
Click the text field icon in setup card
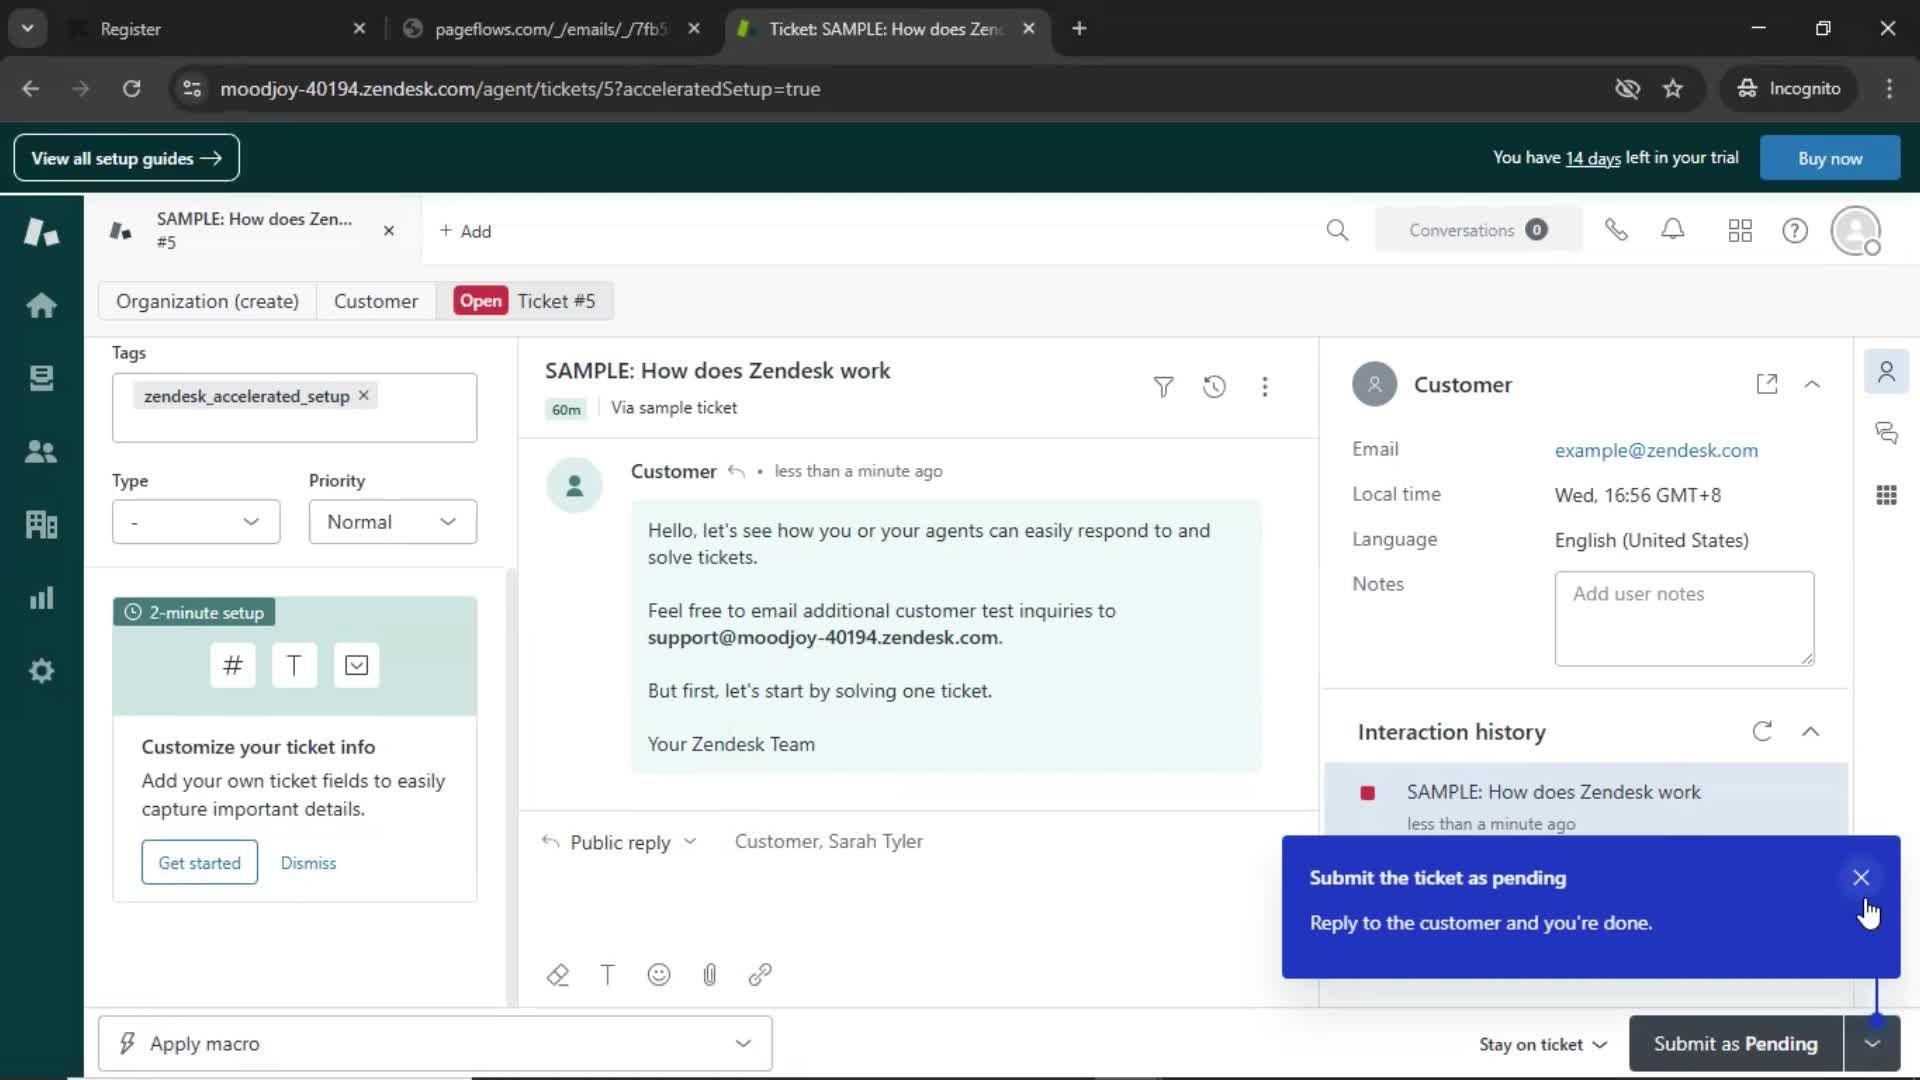pyautogui.click(x=294, y=666)
